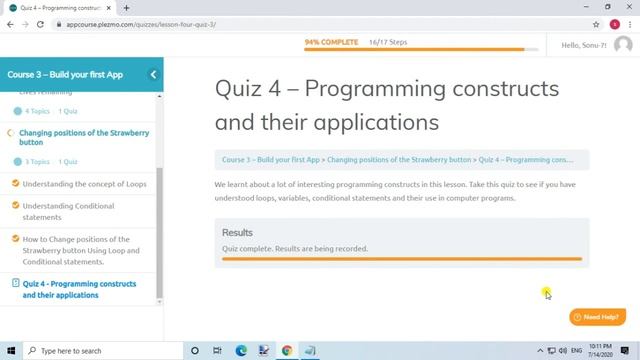Click breadcrumb Course 3 – Build your first App

(271, 160)
